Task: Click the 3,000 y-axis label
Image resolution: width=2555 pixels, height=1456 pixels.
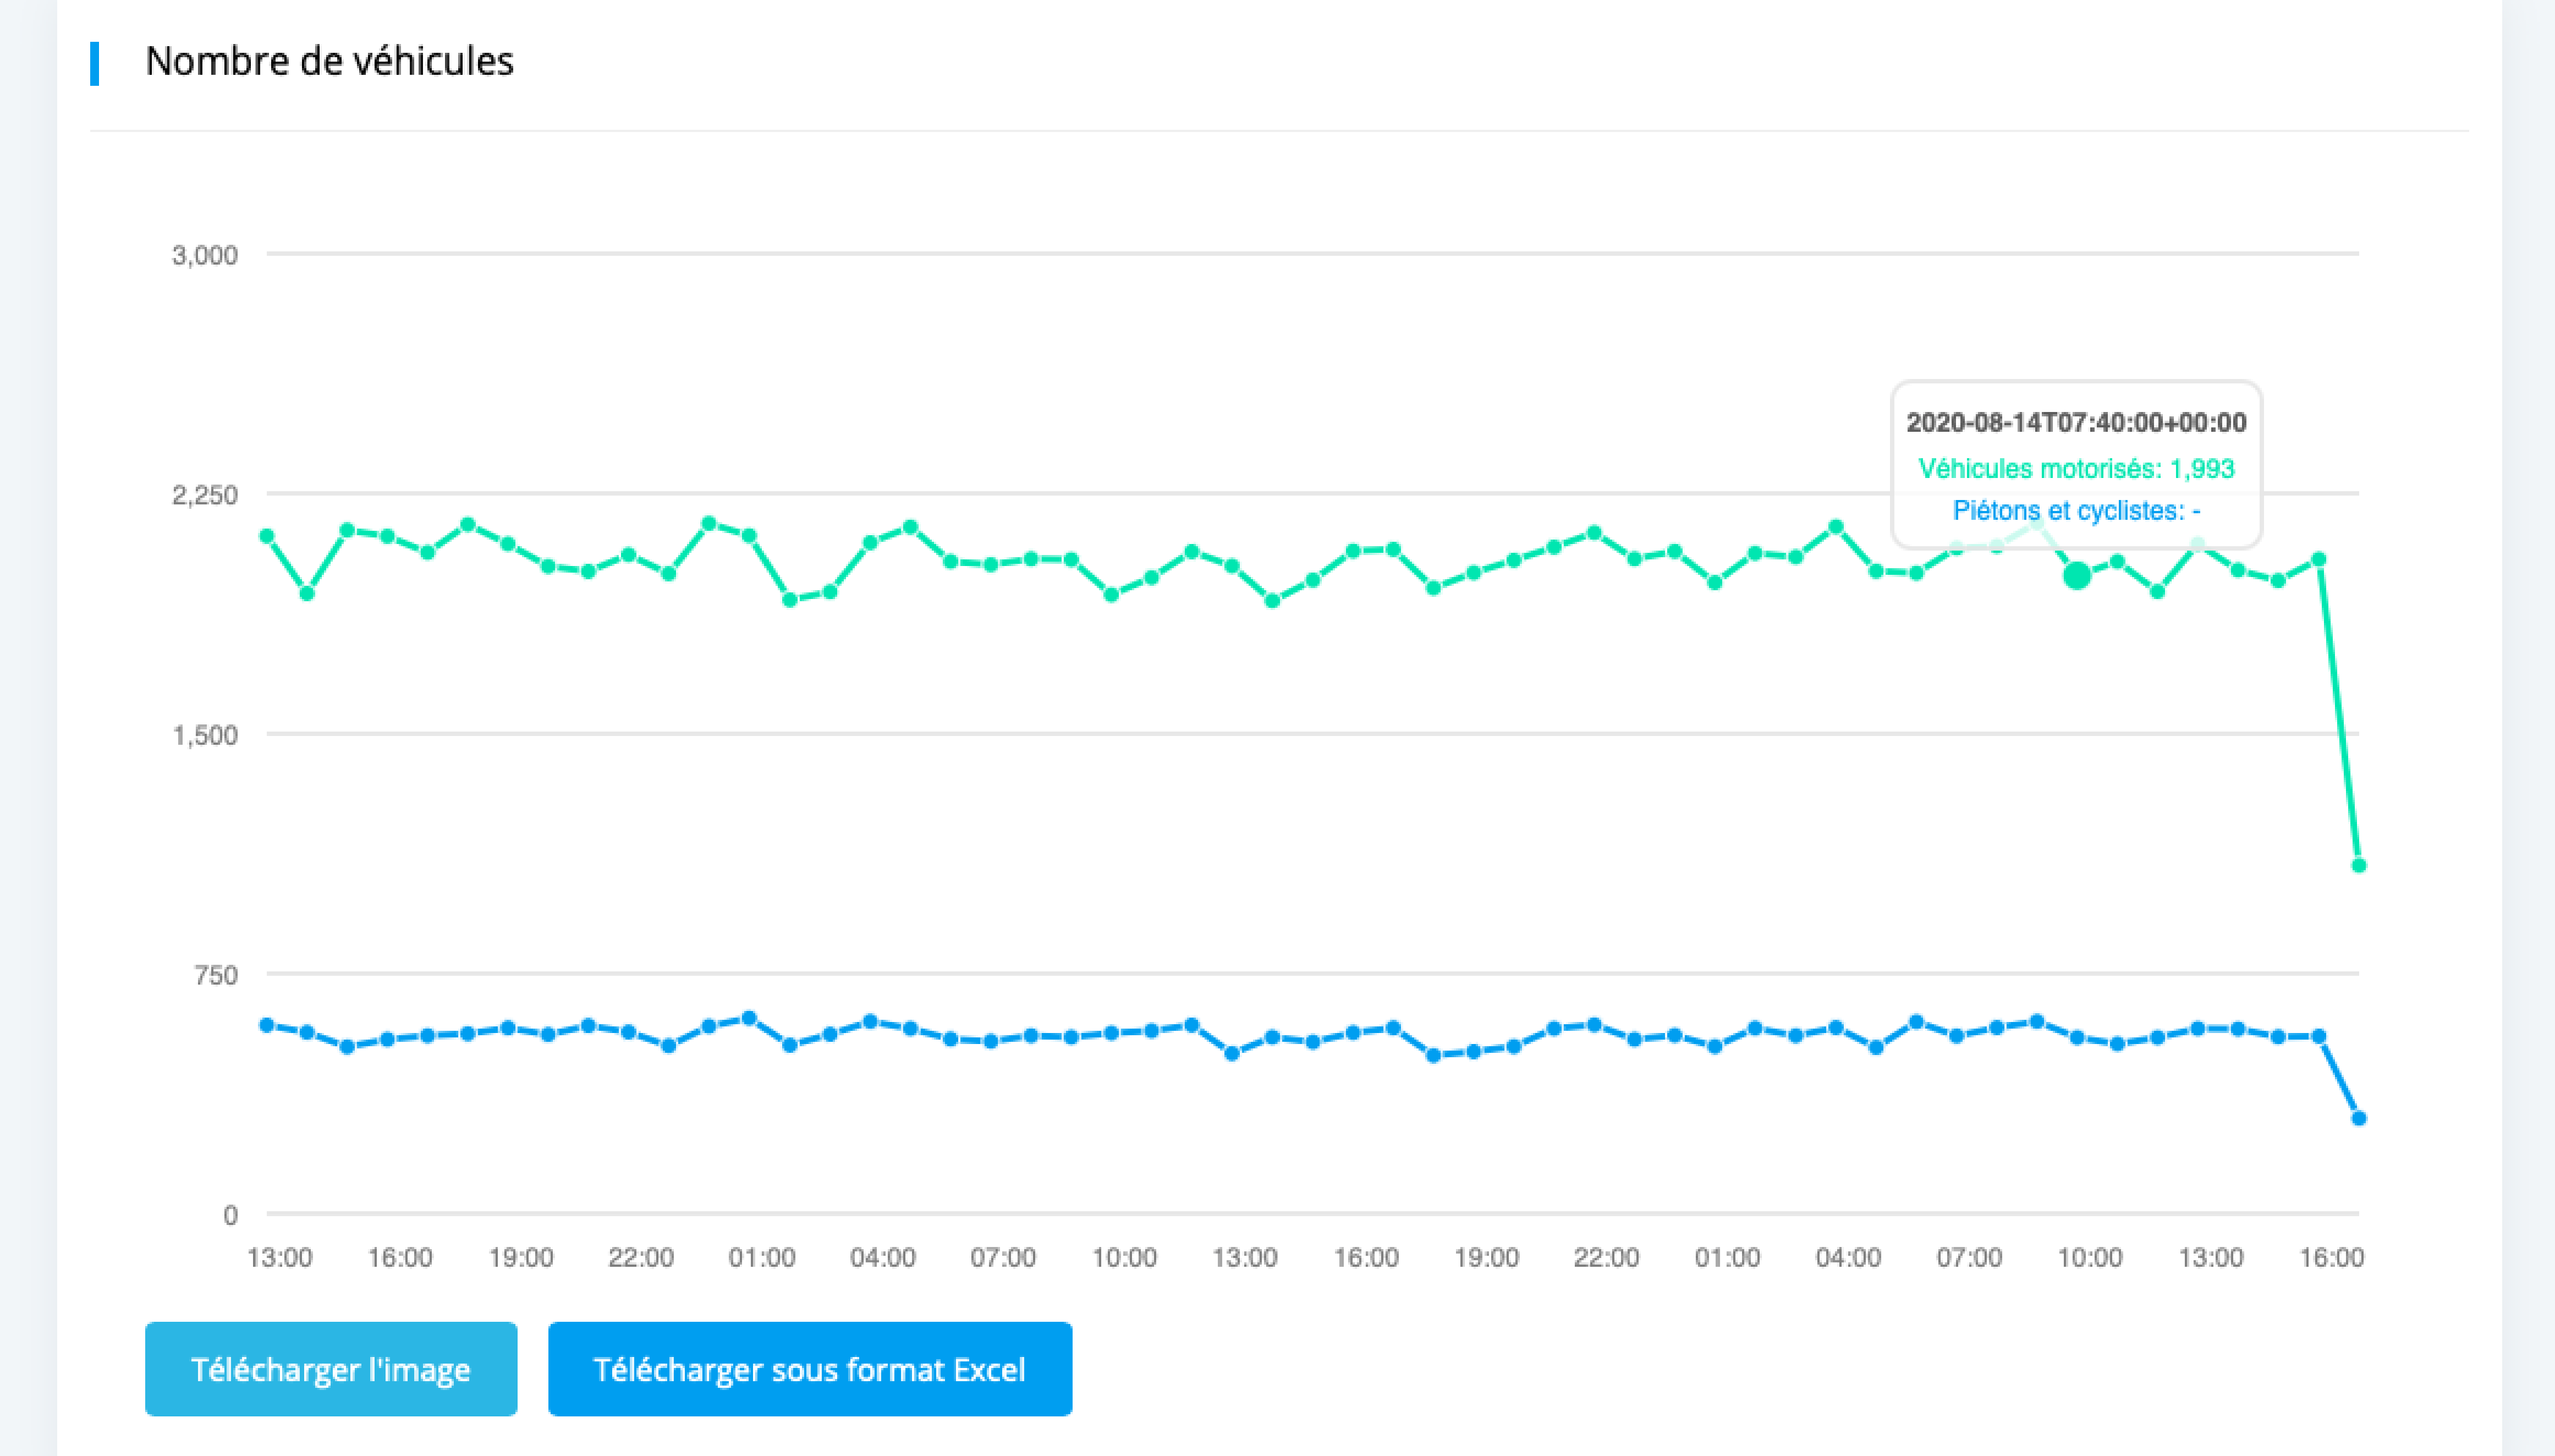Action: click(205, 255)
